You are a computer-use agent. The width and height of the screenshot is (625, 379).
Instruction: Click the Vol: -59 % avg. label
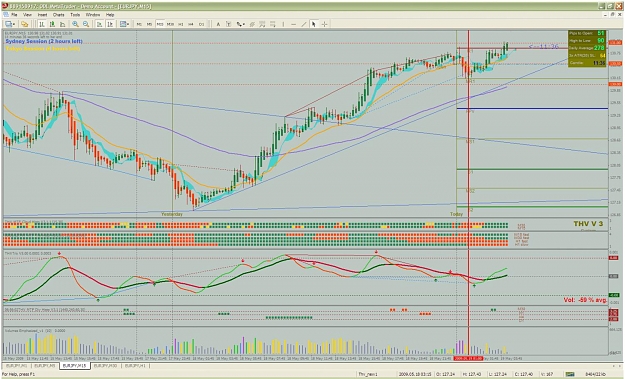(585, 300)
